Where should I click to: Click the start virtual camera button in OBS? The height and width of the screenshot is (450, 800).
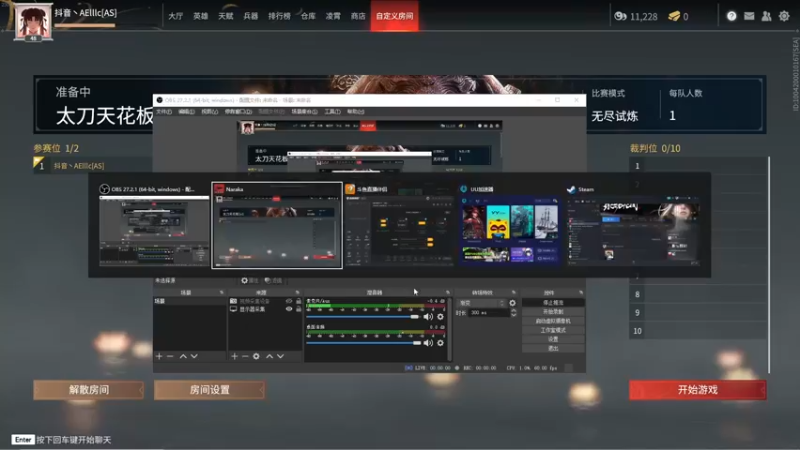[x=553, y=321]
